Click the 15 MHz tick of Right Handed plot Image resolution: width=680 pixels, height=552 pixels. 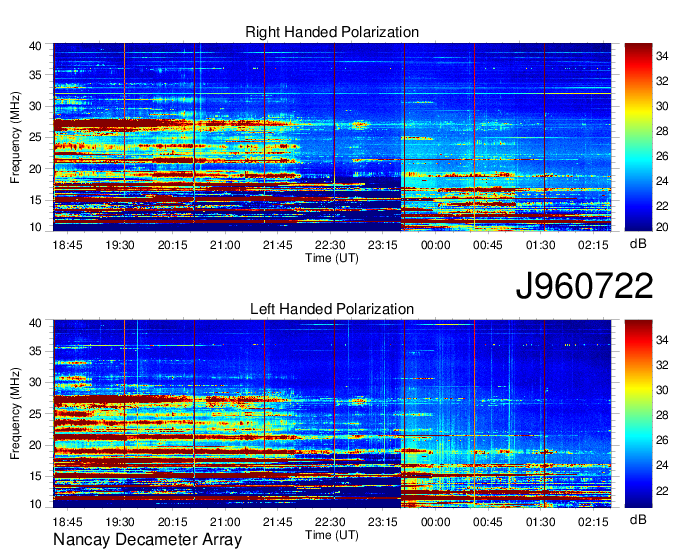point(35,200)
